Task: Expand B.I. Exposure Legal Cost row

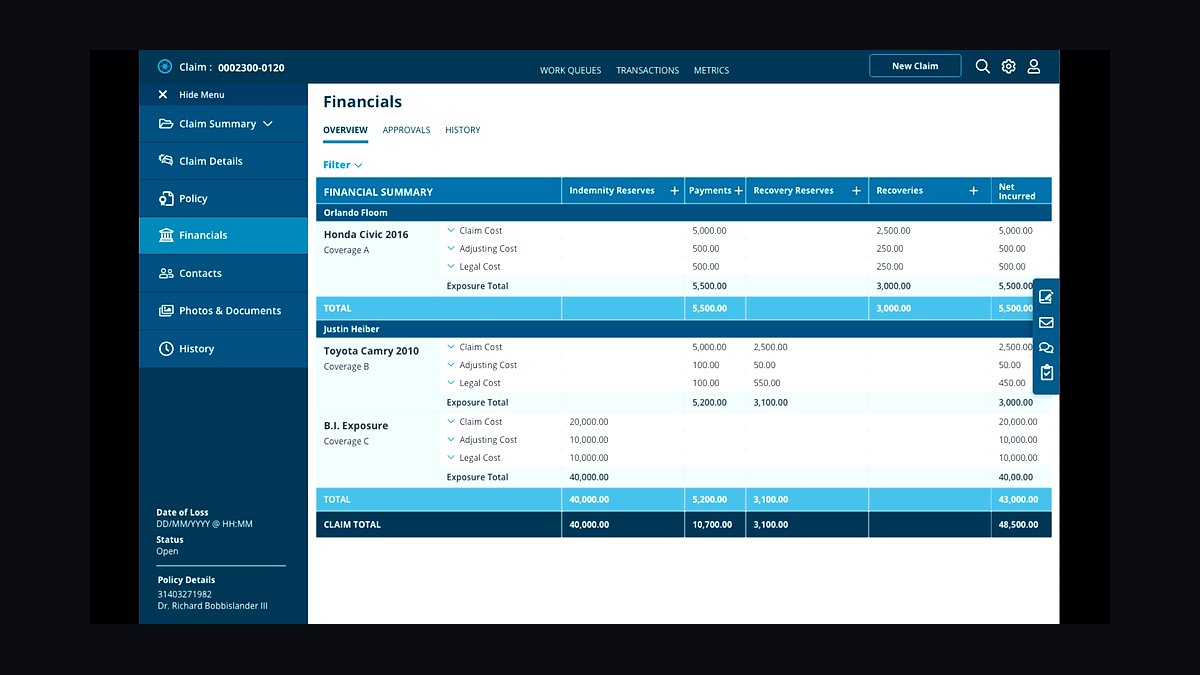Action: (x=451, y=458)
